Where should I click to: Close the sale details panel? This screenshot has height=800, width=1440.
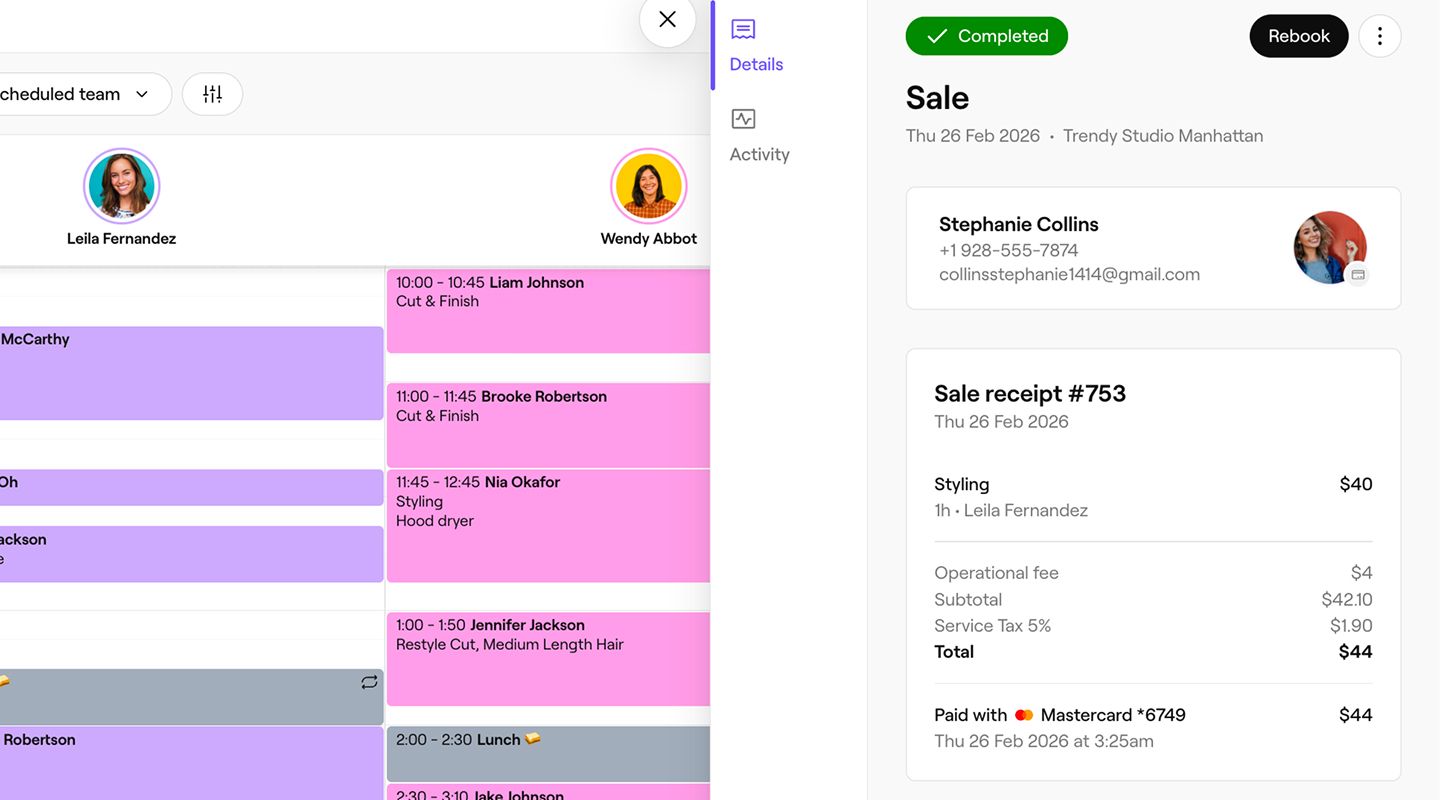(x=667, y=20)
